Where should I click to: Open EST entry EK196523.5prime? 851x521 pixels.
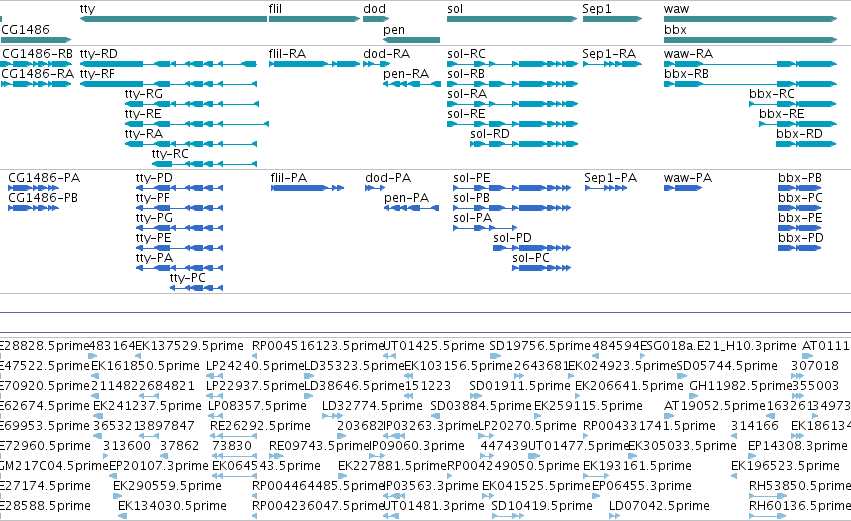tap(785, 465)
